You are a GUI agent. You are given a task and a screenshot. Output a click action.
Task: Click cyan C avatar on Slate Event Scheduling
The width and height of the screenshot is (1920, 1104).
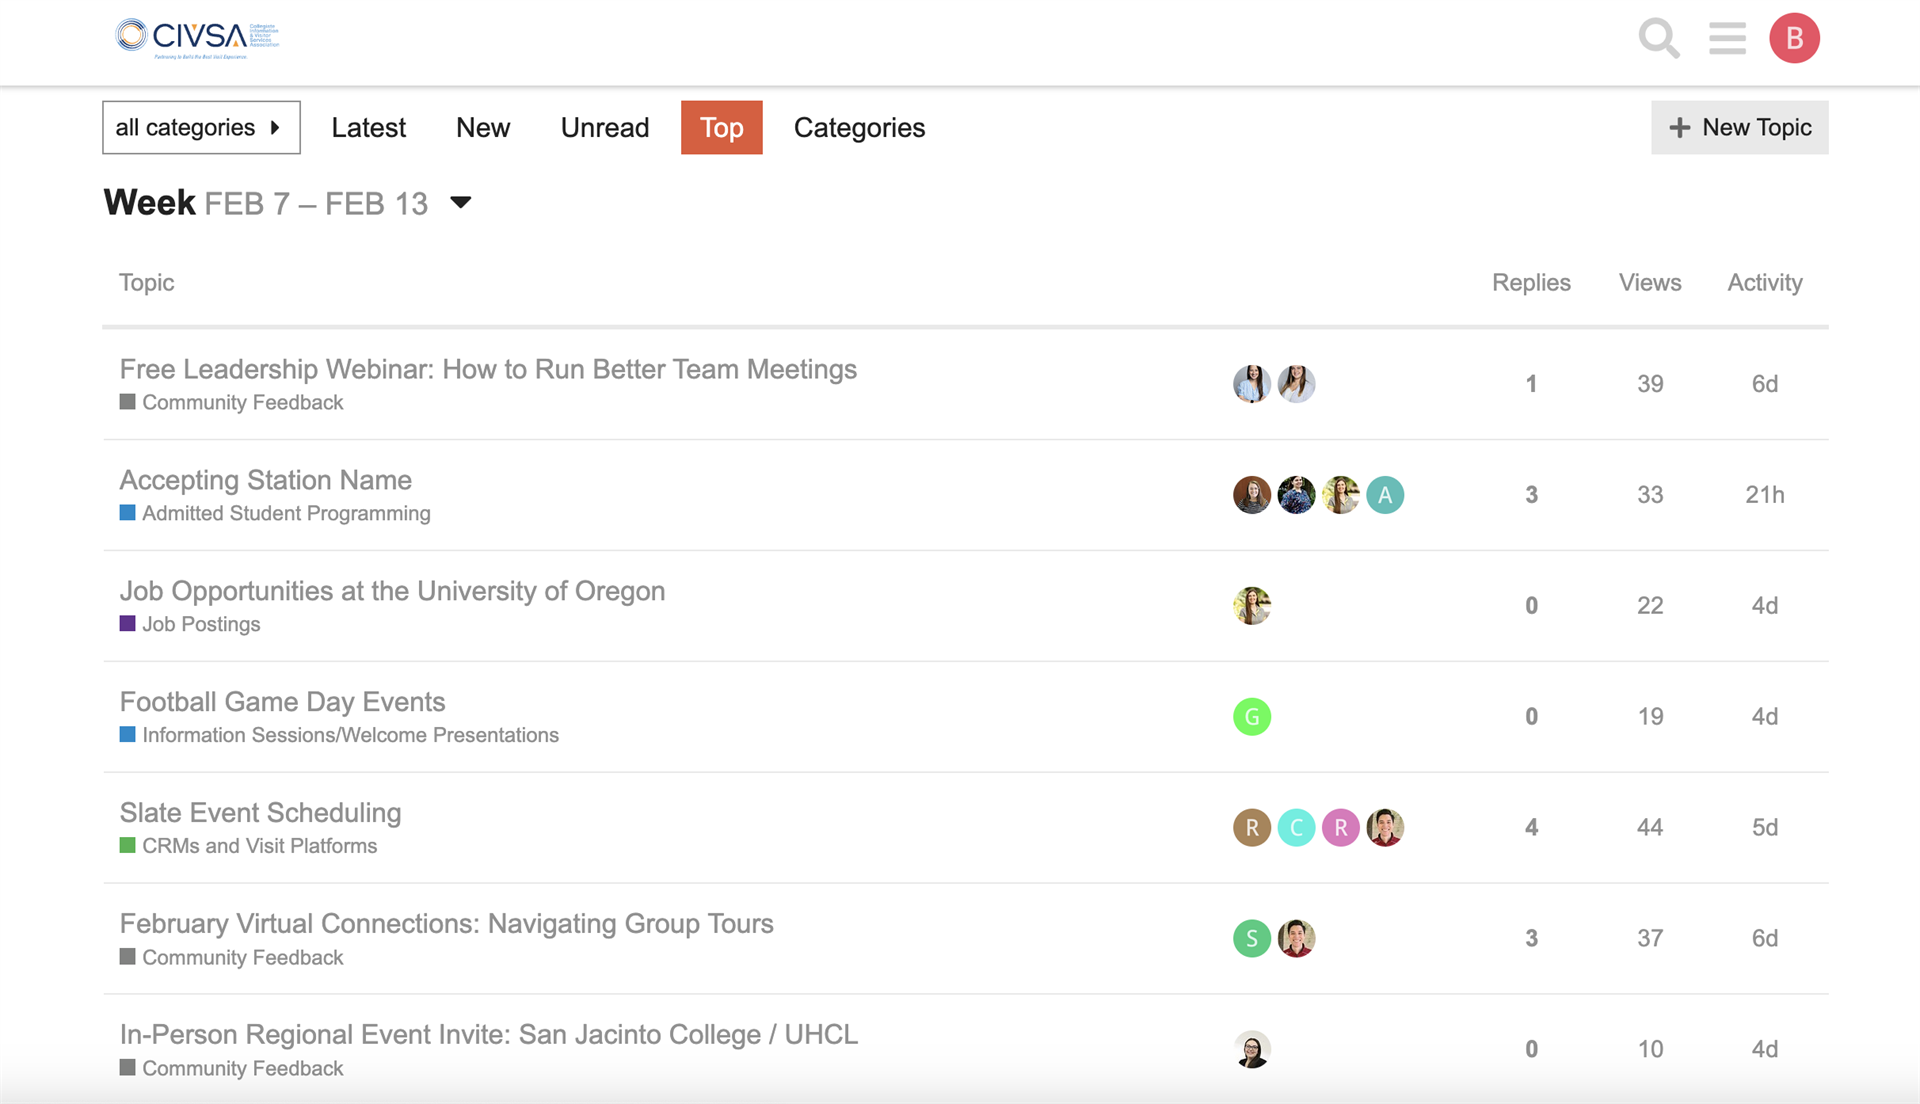pyautogui.click(x=1296, y=828)
